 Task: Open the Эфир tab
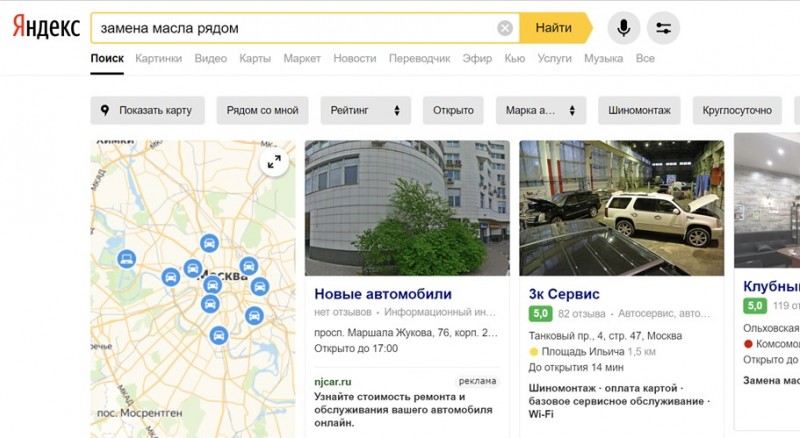coord(477,59)
